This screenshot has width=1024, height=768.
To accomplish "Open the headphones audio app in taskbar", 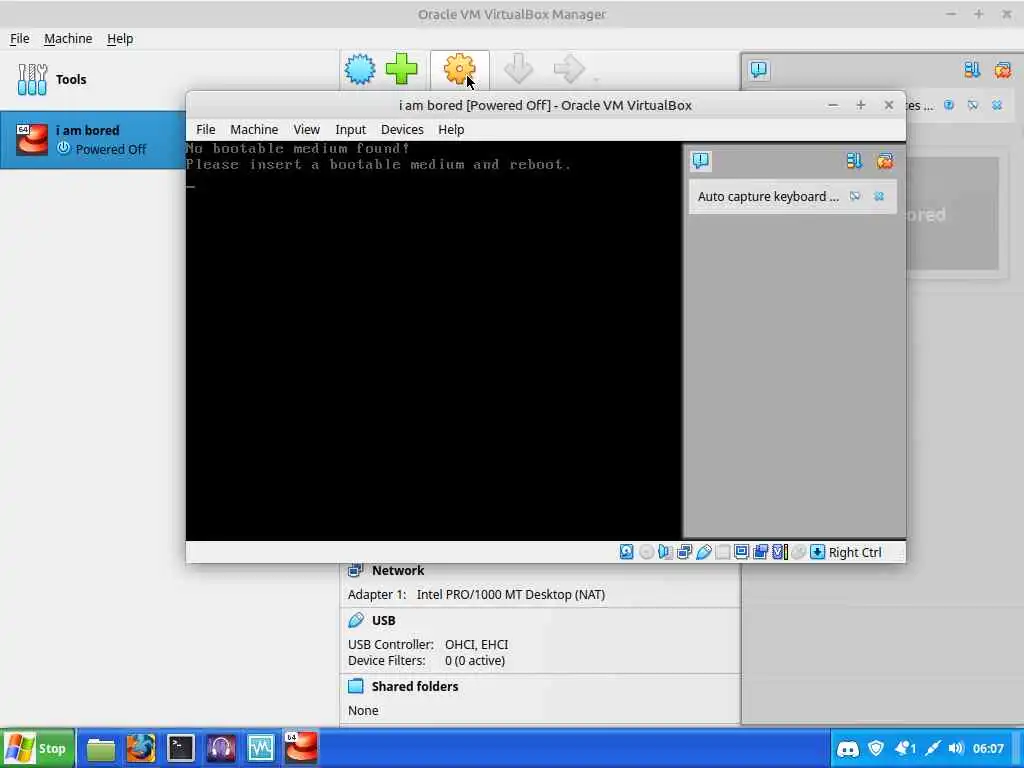I will pos(221,748).
